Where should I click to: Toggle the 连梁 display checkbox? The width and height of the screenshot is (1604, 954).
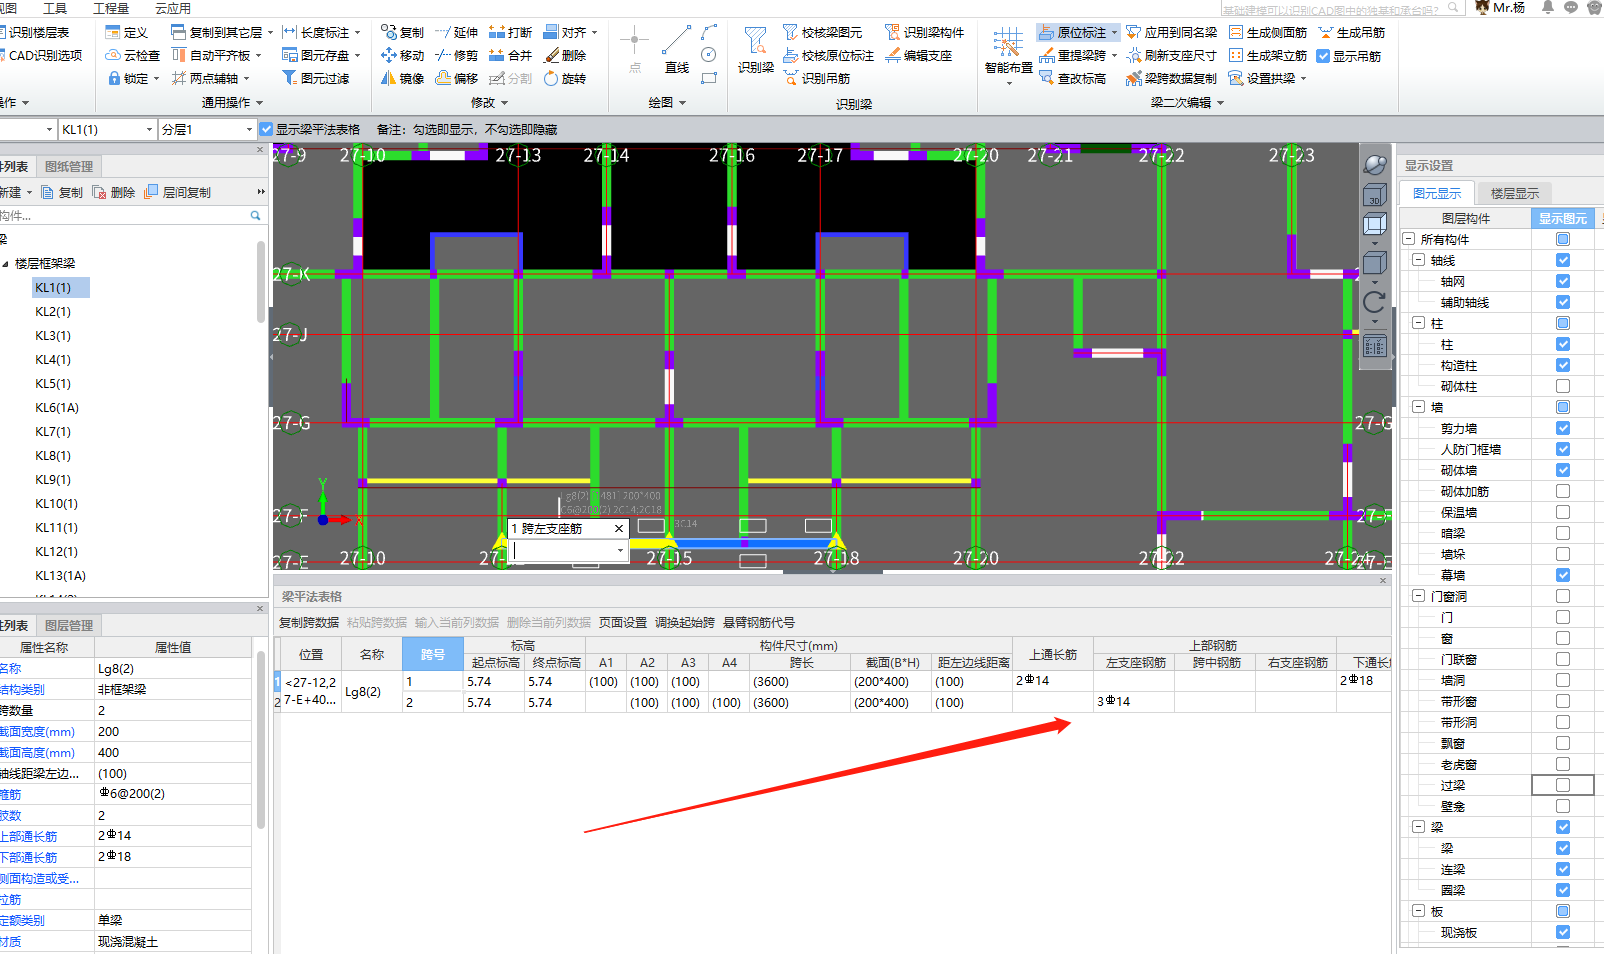coord(1563,869)
